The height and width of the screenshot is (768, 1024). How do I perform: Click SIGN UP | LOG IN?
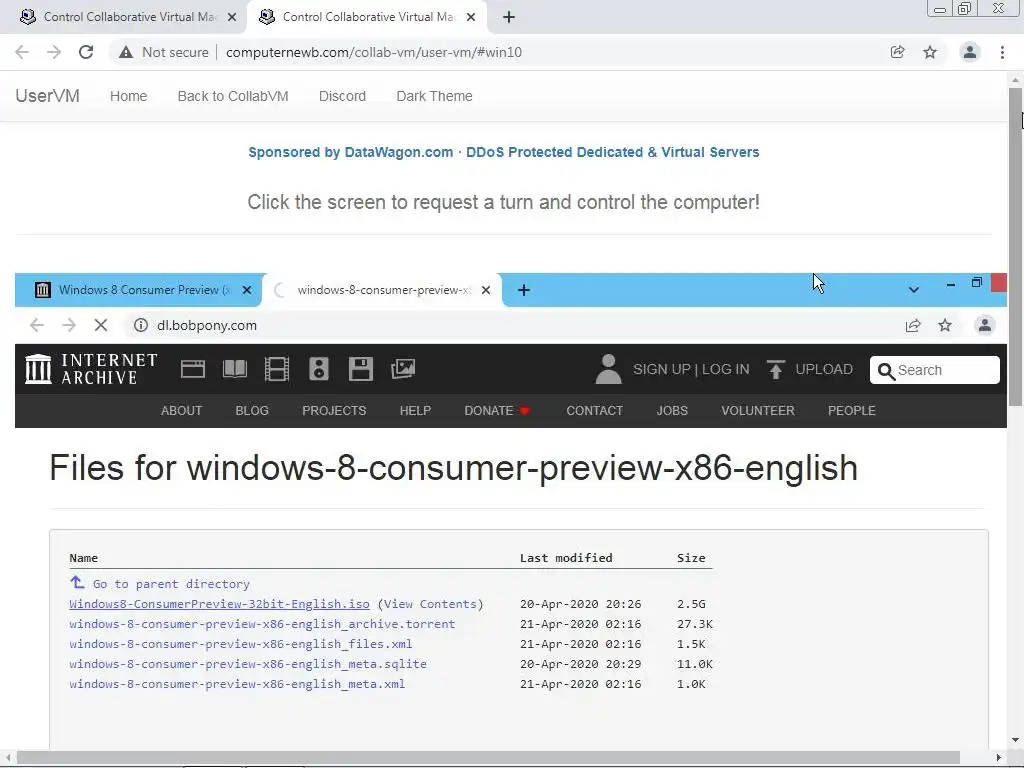[691, 370]
